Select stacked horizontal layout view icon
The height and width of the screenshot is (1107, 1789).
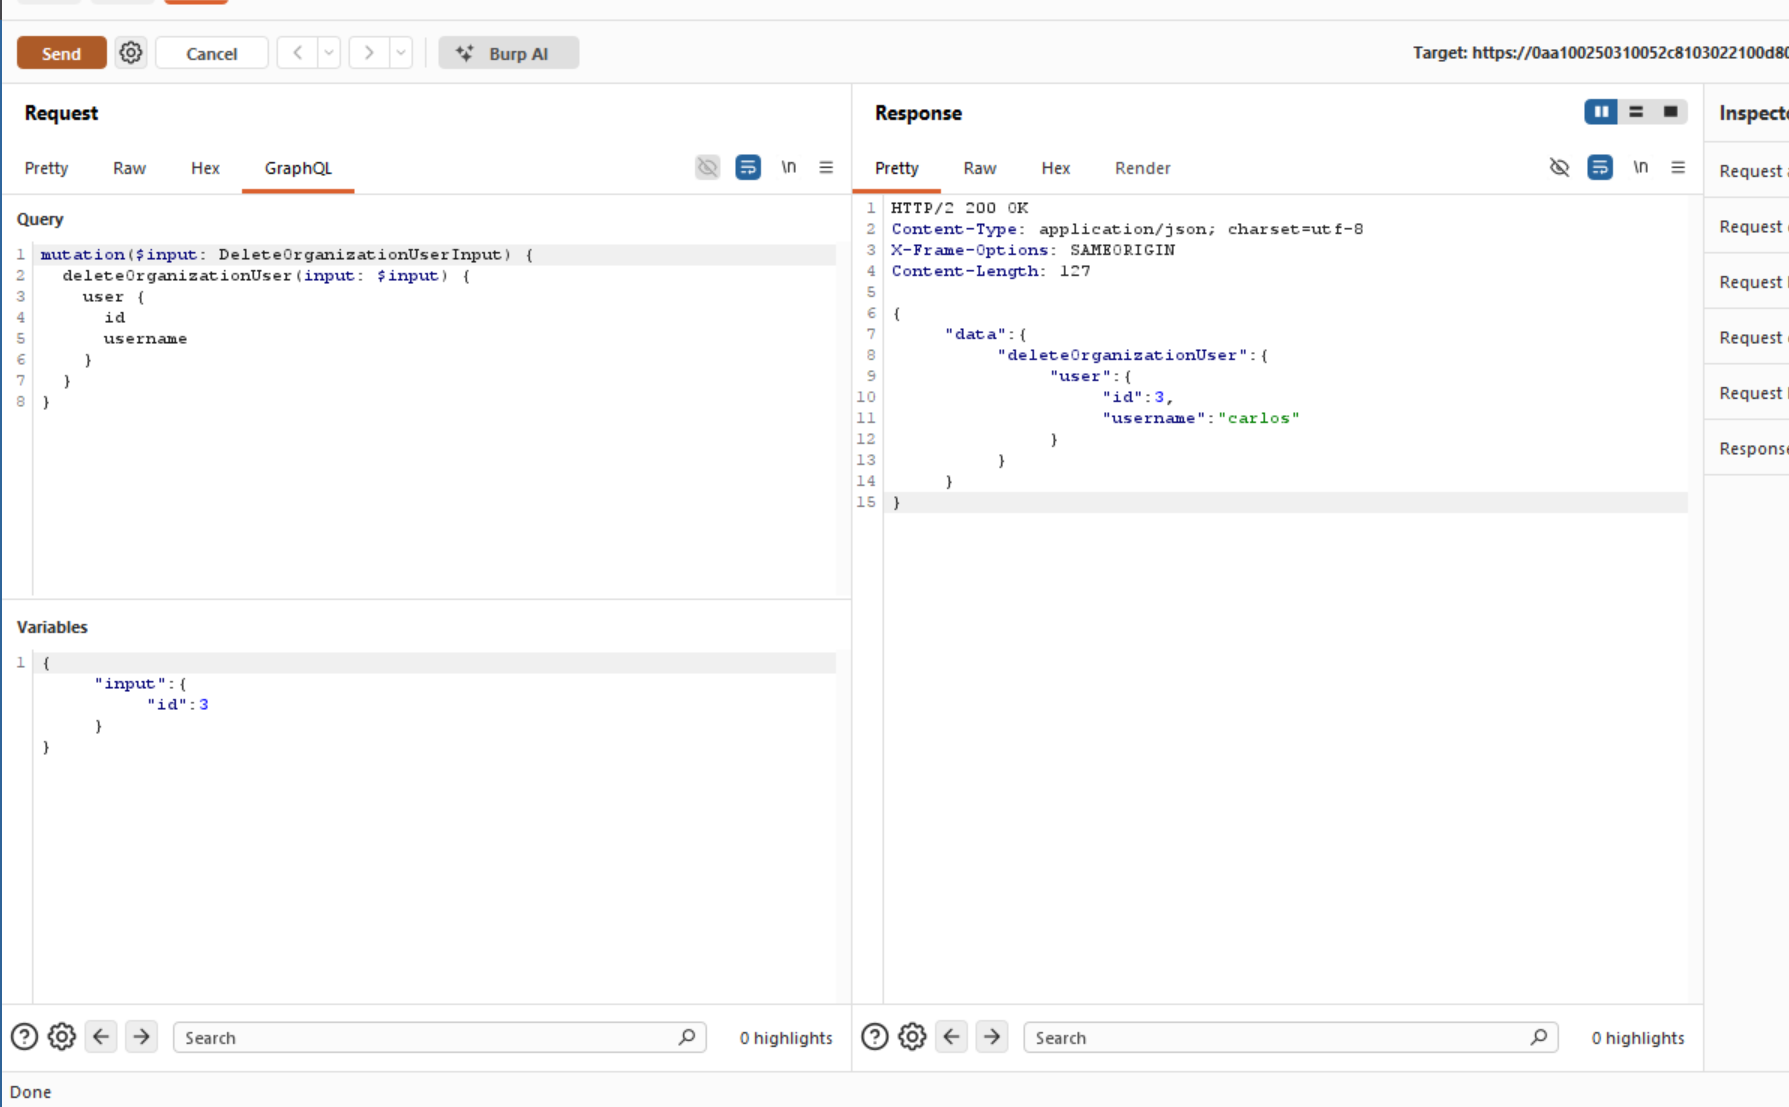click(1636, 112)
